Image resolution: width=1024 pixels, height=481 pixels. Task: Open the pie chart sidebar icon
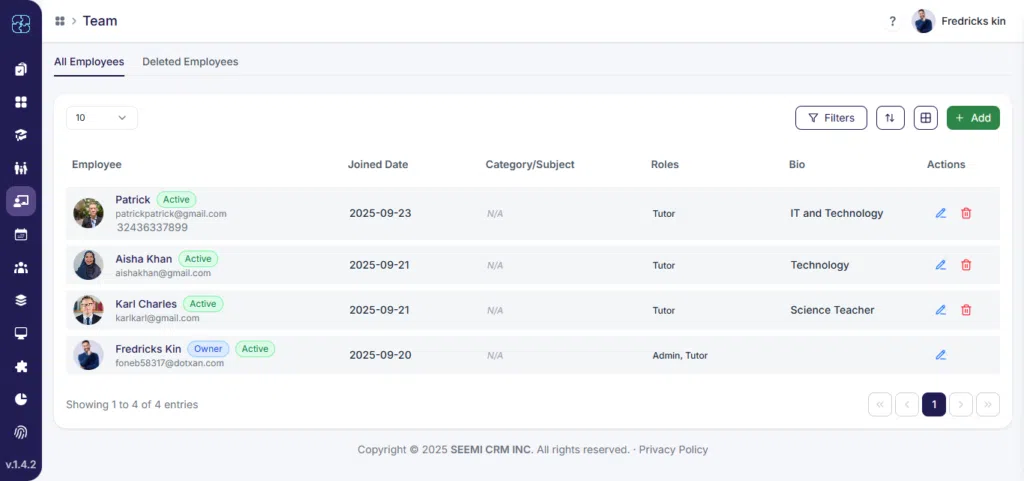pyautogui.click(x=21, y=399)
